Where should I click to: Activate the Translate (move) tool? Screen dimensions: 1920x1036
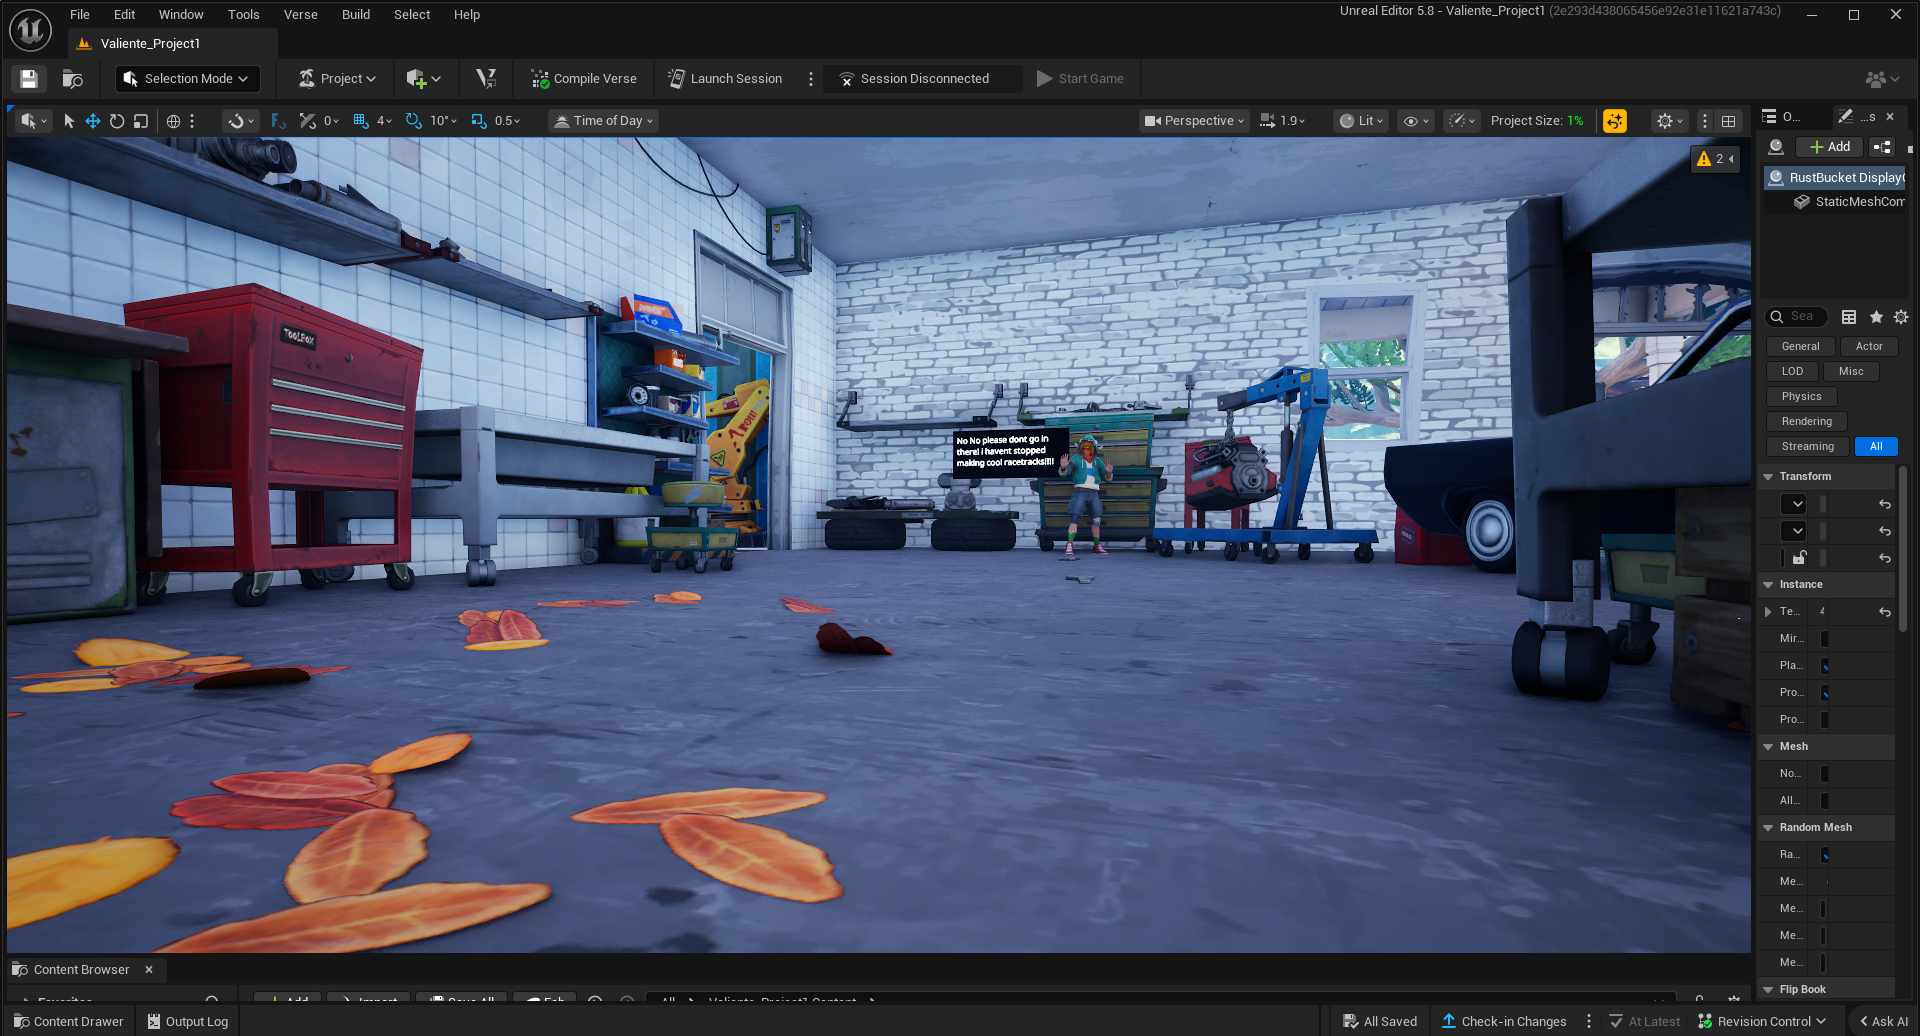93,121
